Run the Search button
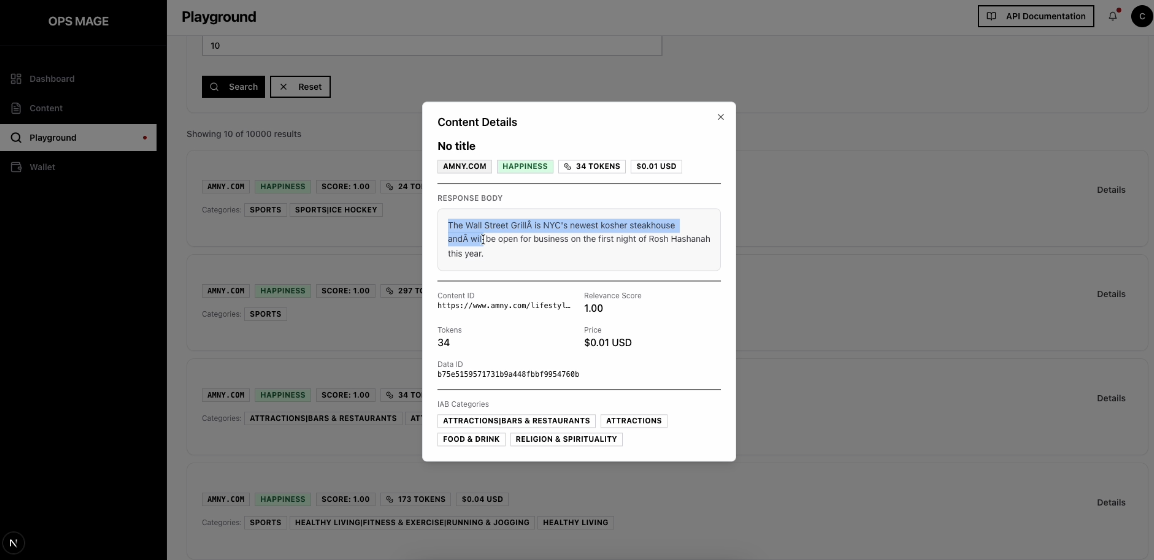Viewport: 1154px width, 560px height. pos(233,87)
